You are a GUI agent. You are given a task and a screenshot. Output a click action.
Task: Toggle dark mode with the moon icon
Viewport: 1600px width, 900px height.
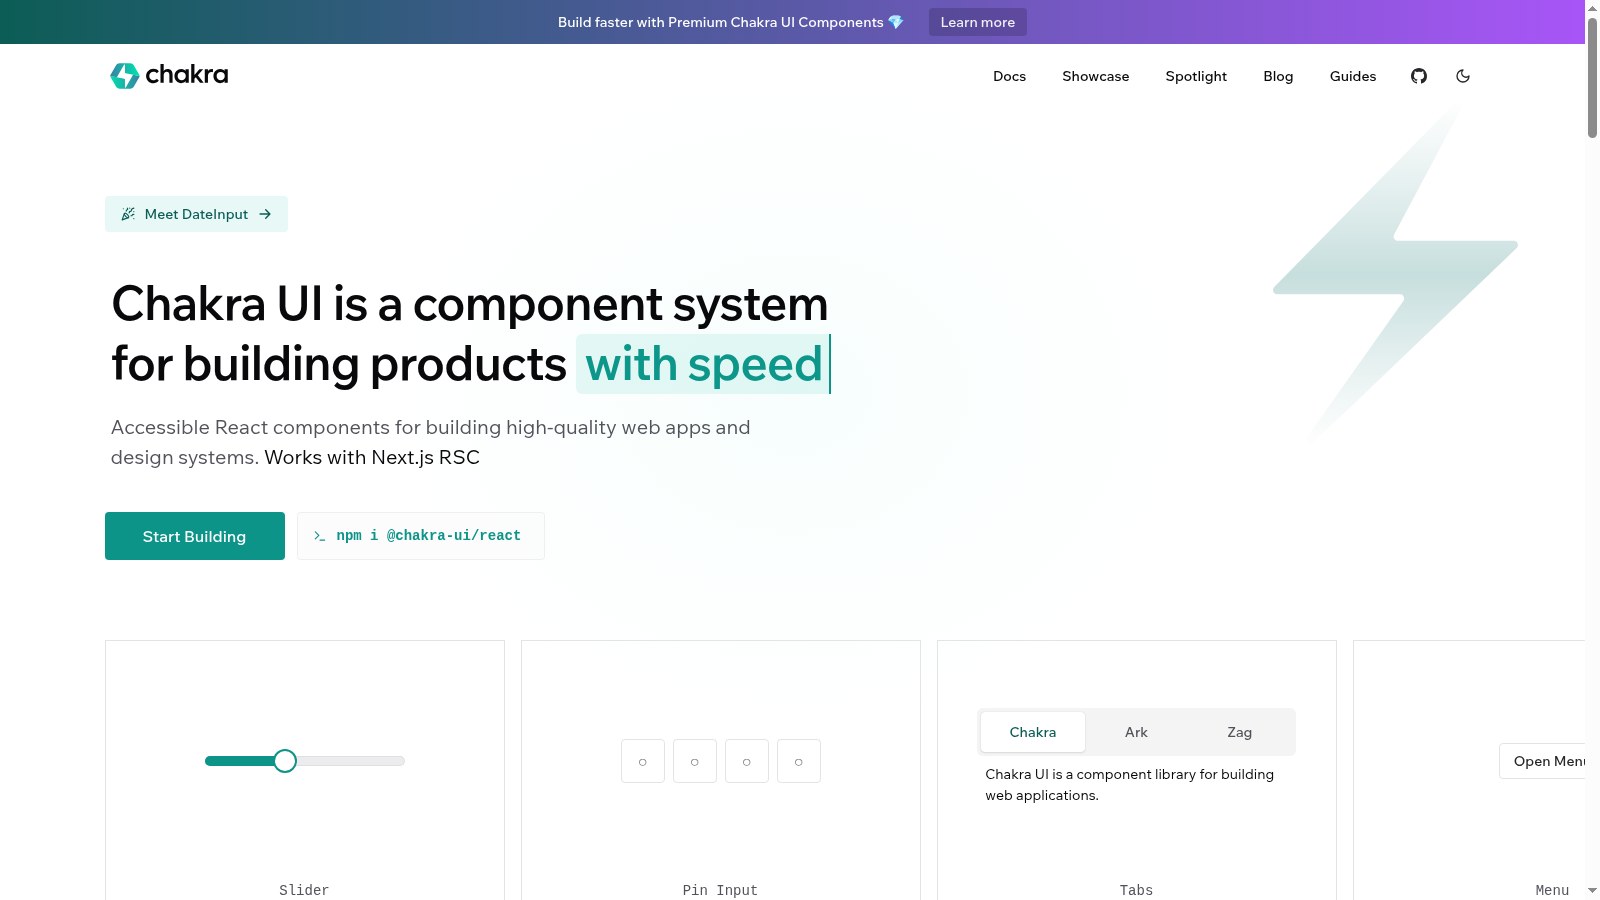[x=1463, y=76]
